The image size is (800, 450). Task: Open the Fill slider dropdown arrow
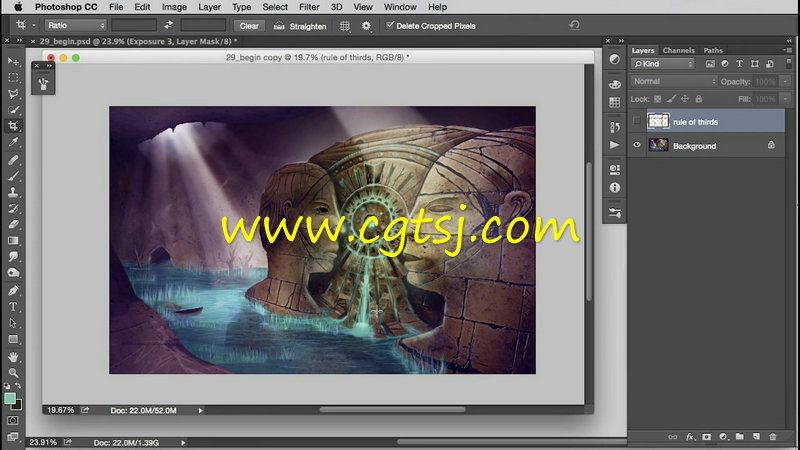[785, 99]
